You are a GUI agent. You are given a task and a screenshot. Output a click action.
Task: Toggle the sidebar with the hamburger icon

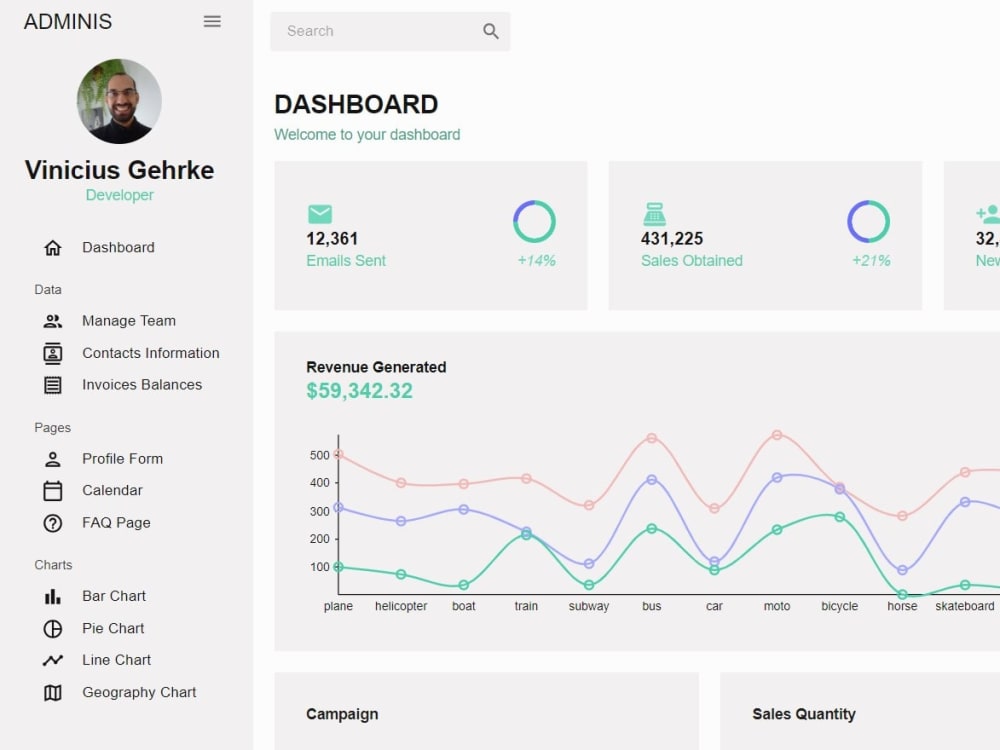211,21
